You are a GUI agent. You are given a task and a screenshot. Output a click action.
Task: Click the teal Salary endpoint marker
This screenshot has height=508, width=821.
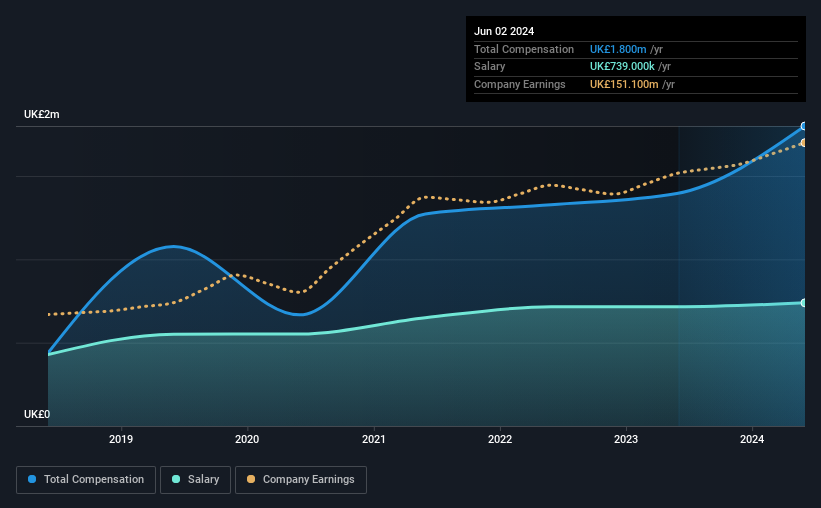coord(804,303)
